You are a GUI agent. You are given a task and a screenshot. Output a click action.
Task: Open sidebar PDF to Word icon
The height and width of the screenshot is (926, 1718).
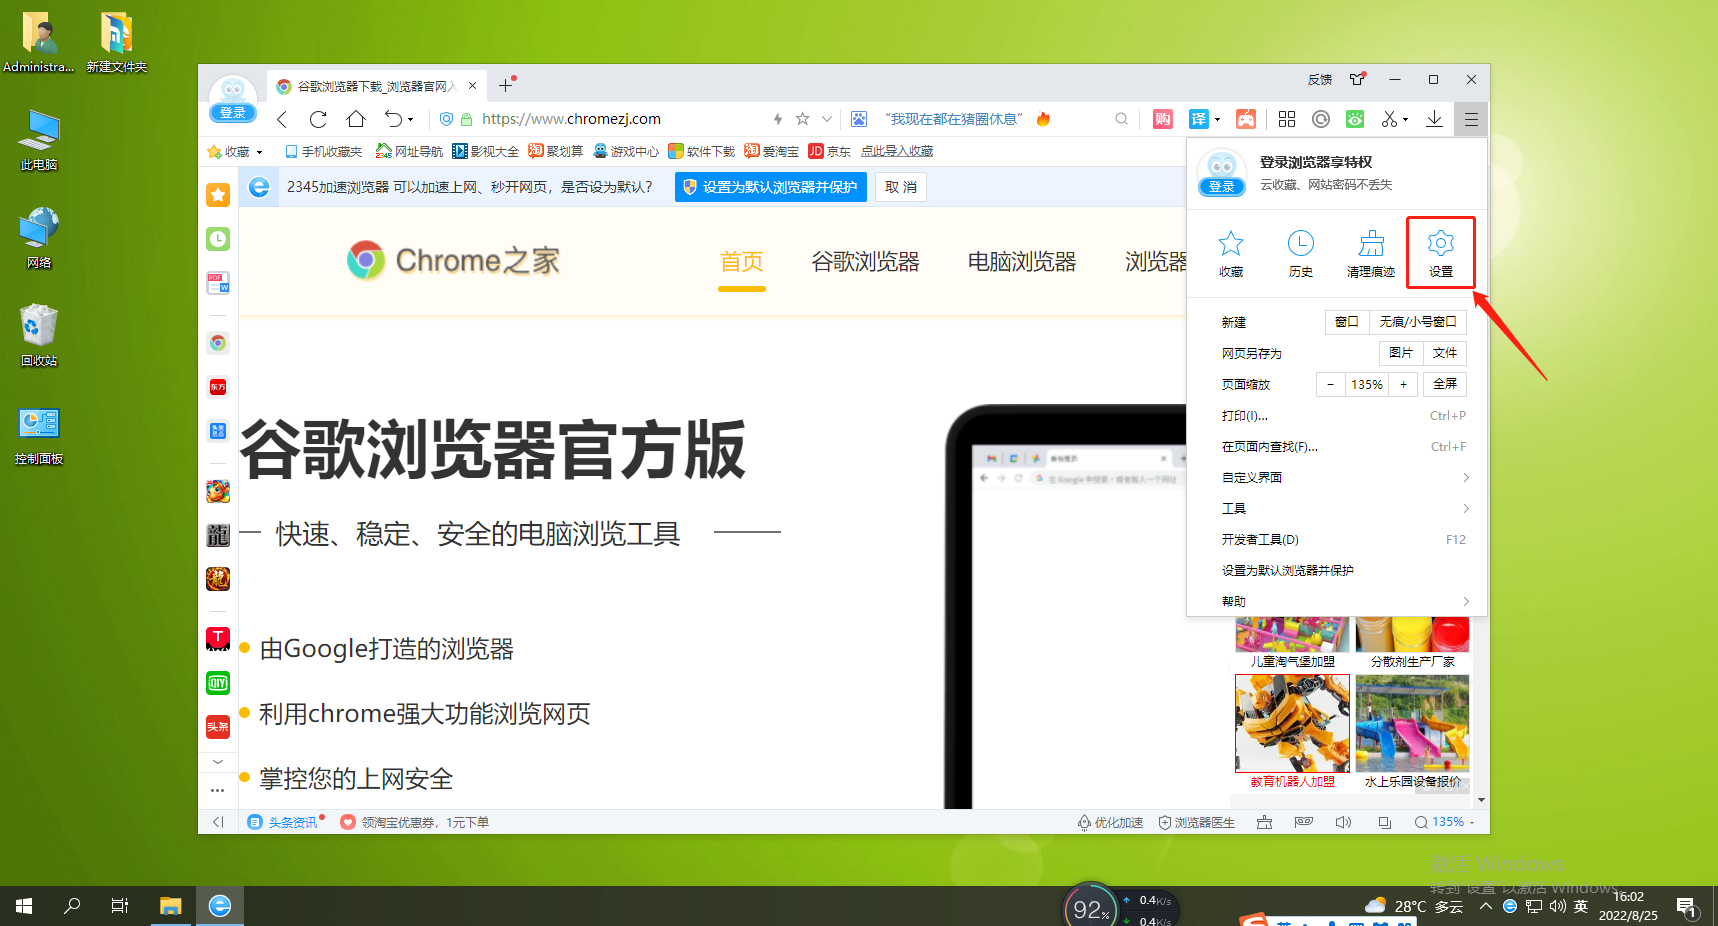pos(218,283)
